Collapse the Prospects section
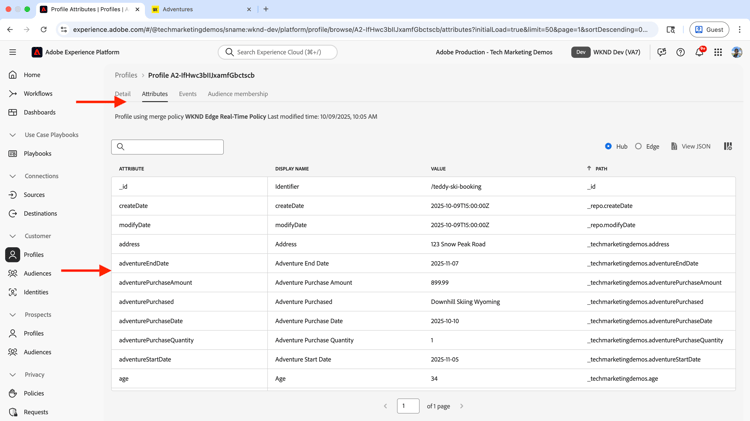 (x=13, y=315)
